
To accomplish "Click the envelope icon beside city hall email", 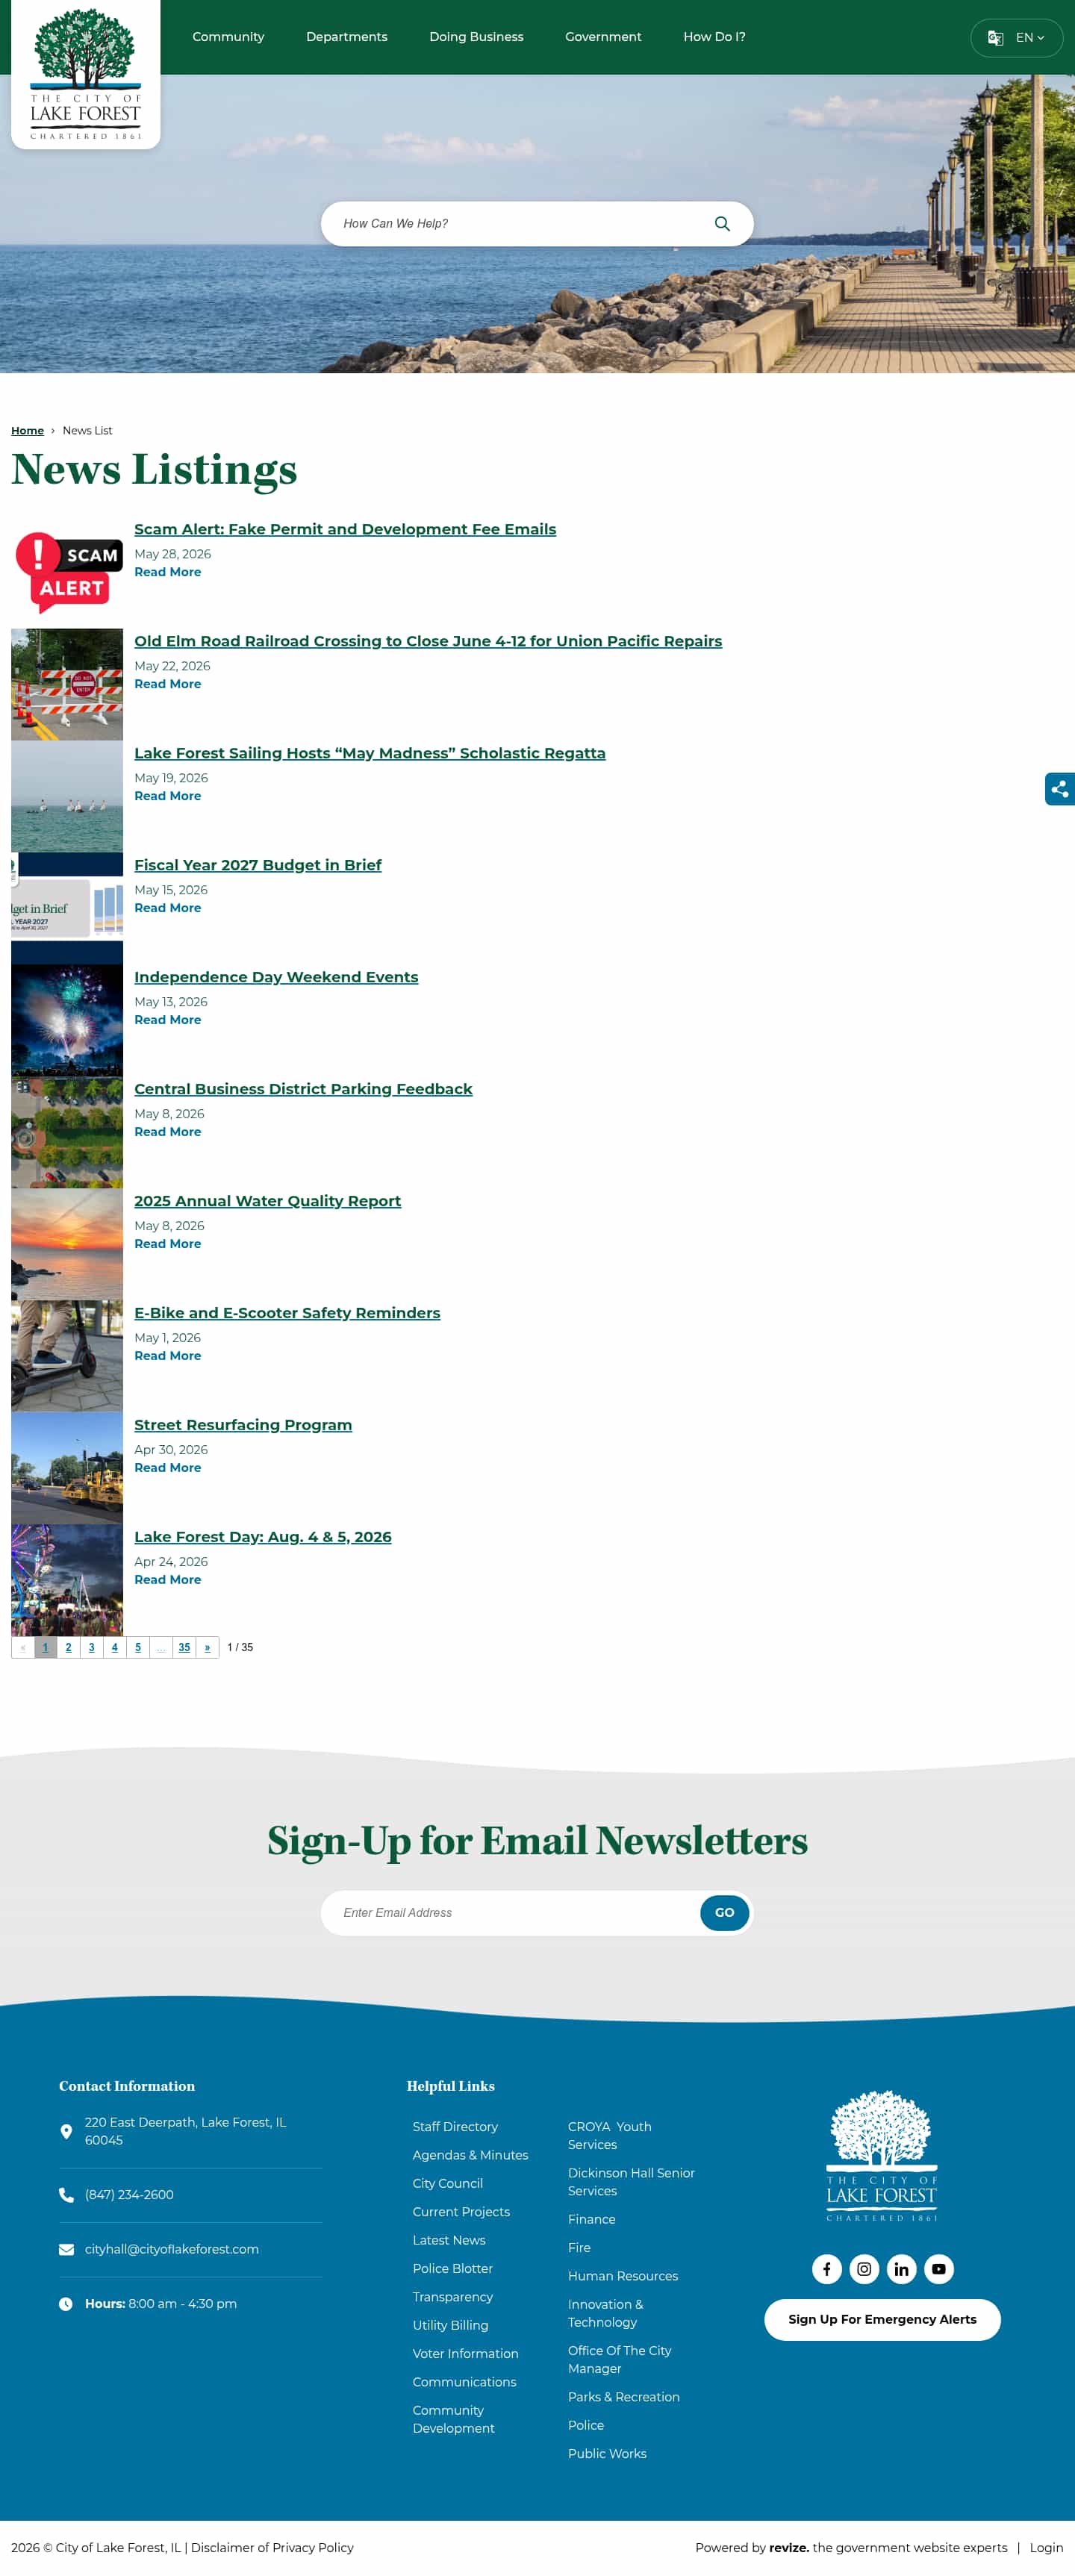I will pos(66,2249).
